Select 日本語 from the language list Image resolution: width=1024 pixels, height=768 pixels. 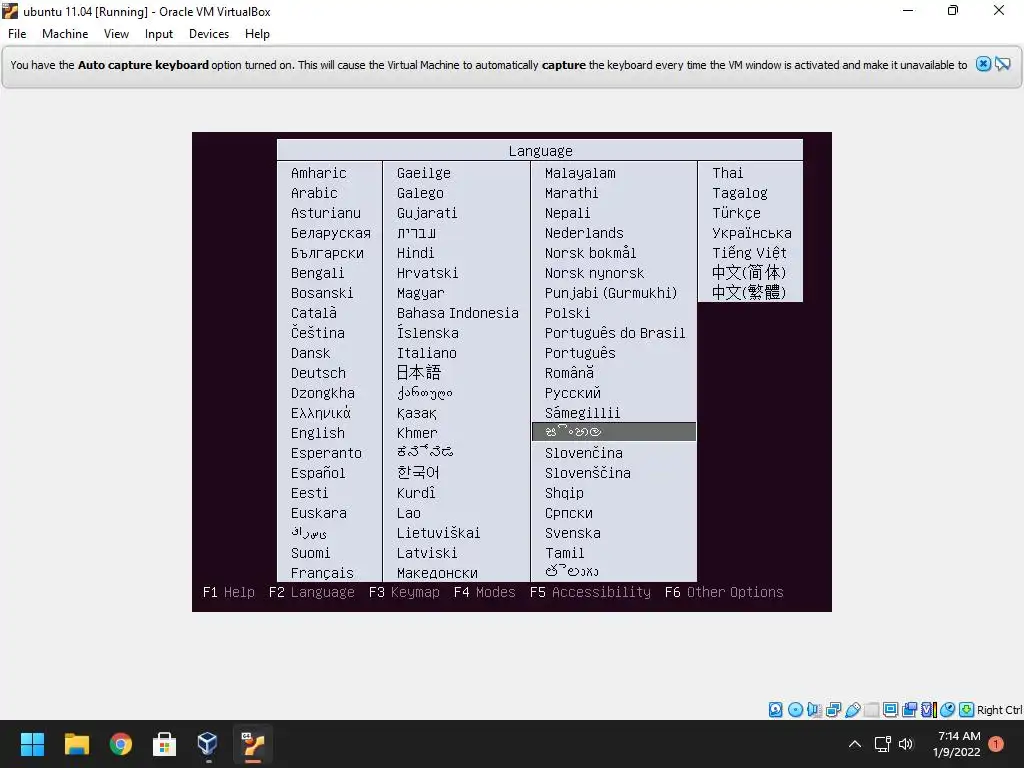(x=419, y=373)
